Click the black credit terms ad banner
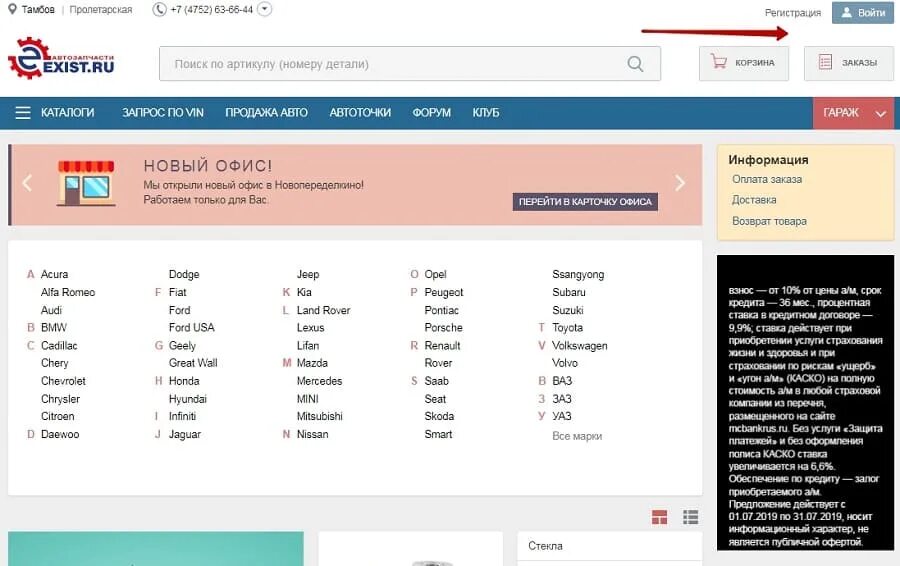This screenshot has height=566, width=900. [x=805, y=403]
